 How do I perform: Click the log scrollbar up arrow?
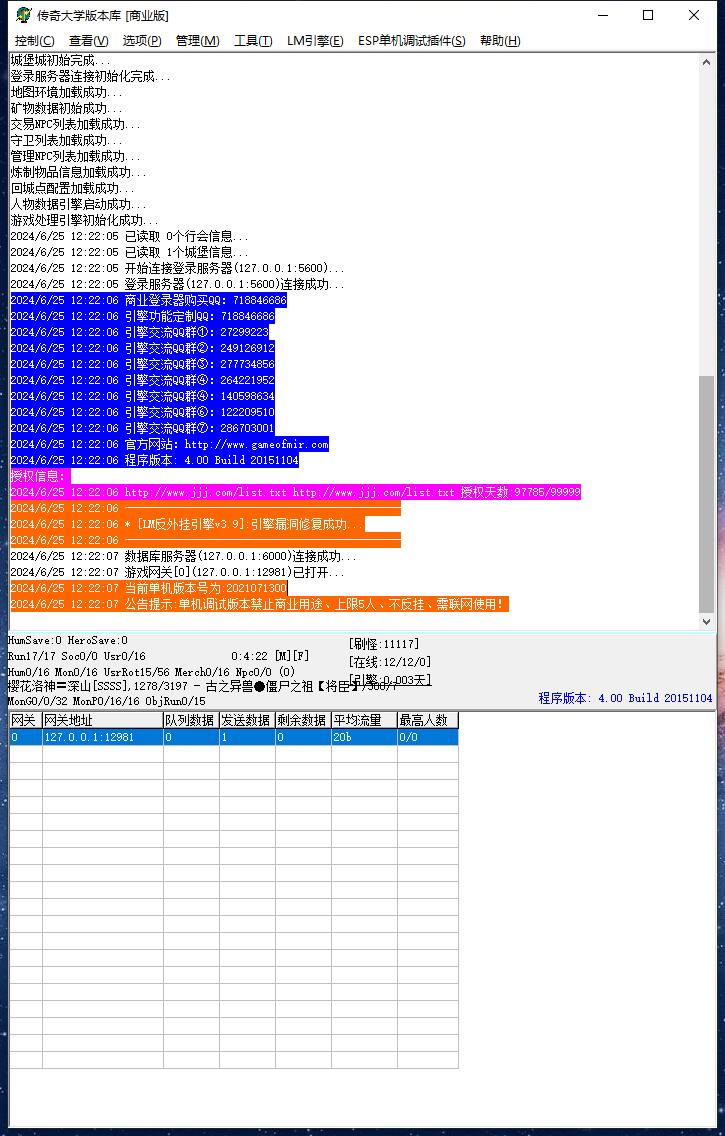click(707, 61)
